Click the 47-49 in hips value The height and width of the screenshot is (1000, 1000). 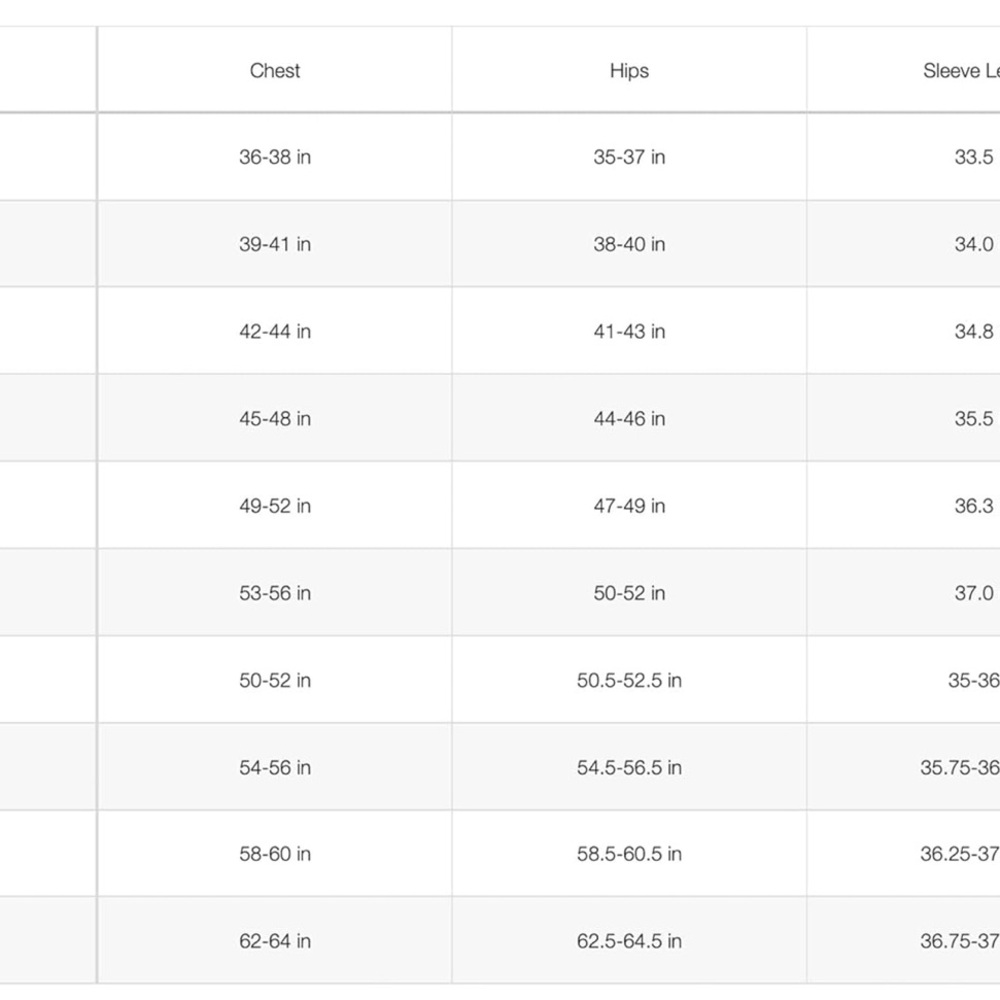pos(629,506)
